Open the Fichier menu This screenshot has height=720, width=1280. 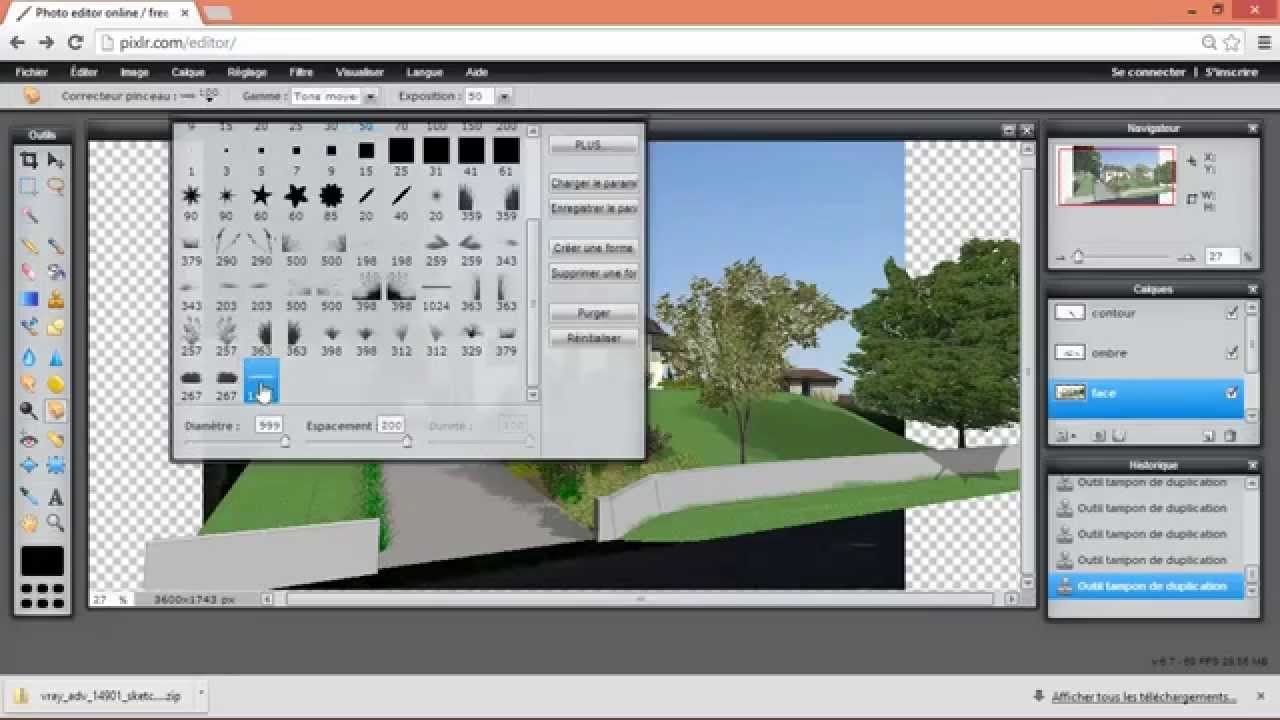pyautogui.click(x=32, y=72)
